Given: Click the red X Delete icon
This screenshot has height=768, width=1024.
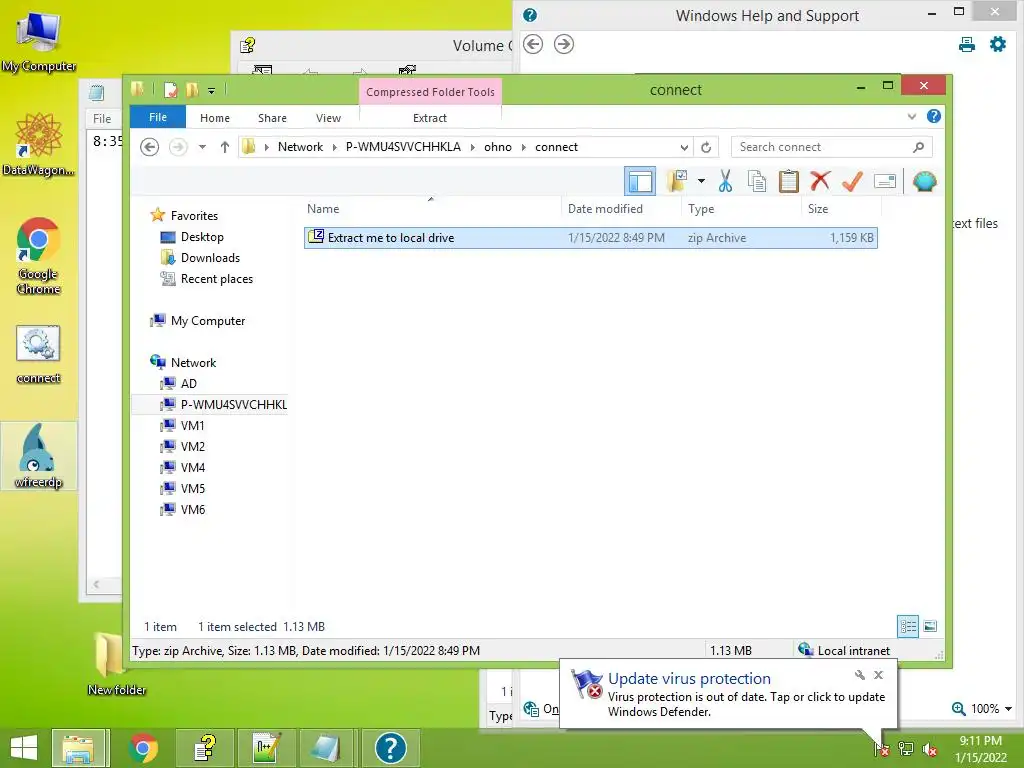Looking at the screenshot, I should coord(820,181).
